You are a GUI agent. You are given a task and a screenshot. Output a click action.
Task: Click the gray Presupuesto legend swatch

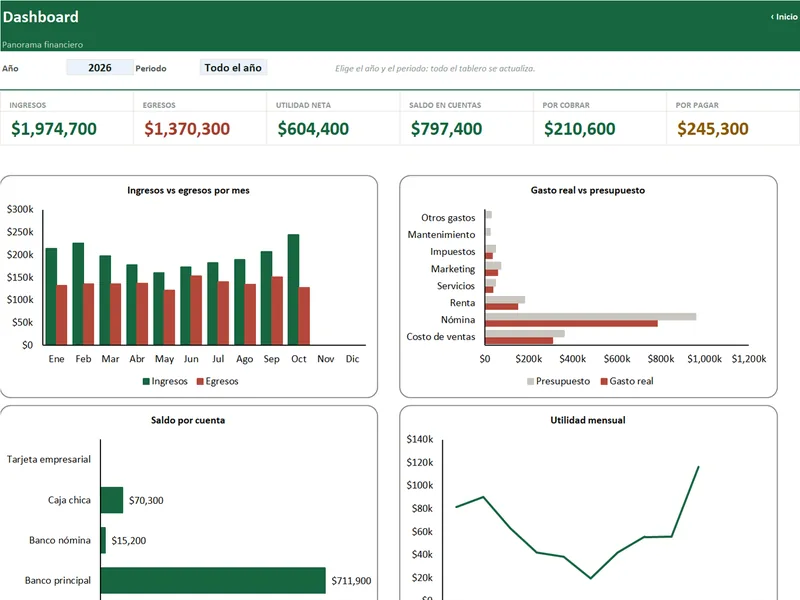531,381
